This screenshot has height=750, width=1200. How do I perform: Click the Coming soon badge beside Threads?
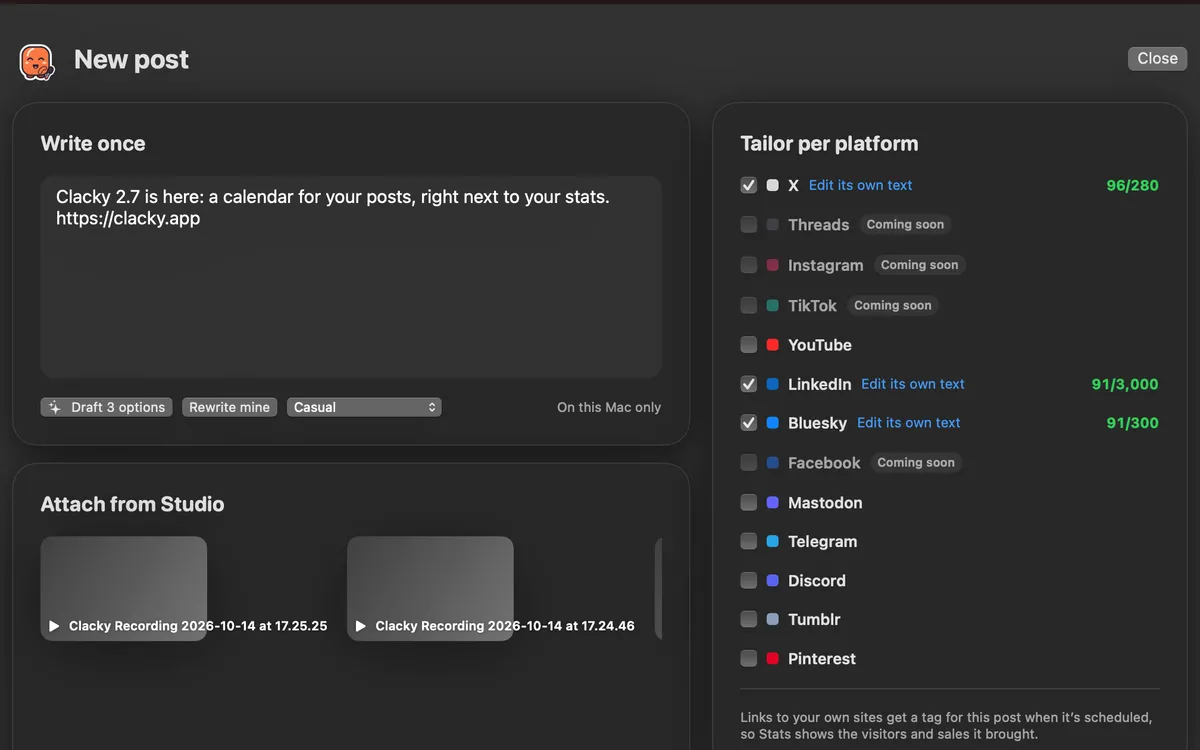click(x=905, y=225)
